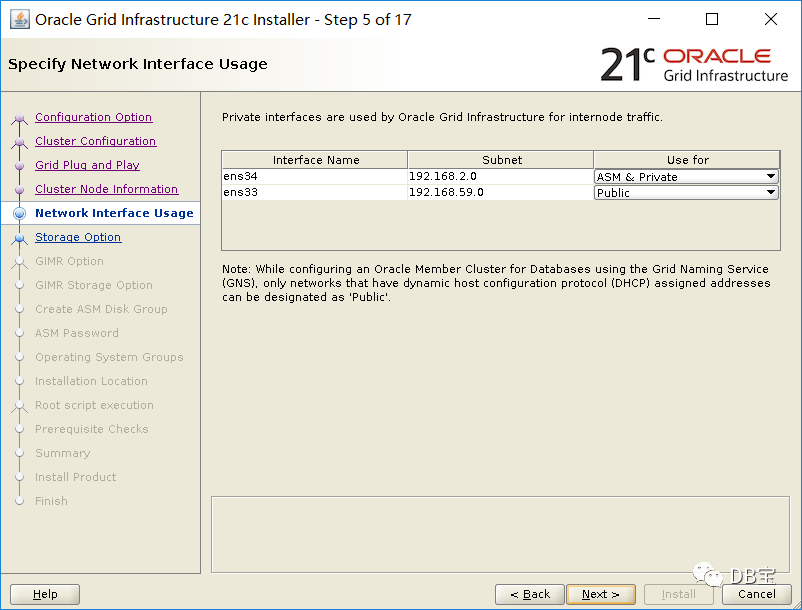
Task: Click the Back button
Action: click(530, 594)
